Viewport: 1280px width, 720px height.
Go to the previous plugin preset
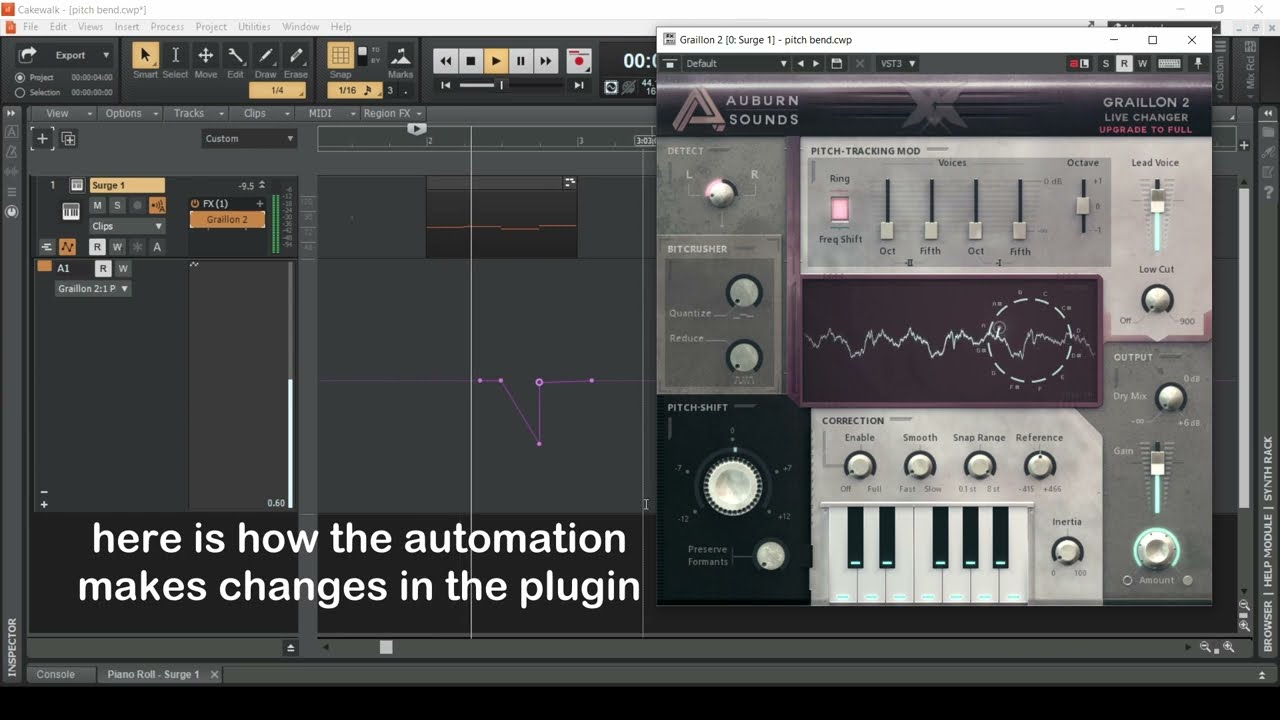[x=799, y=63]
